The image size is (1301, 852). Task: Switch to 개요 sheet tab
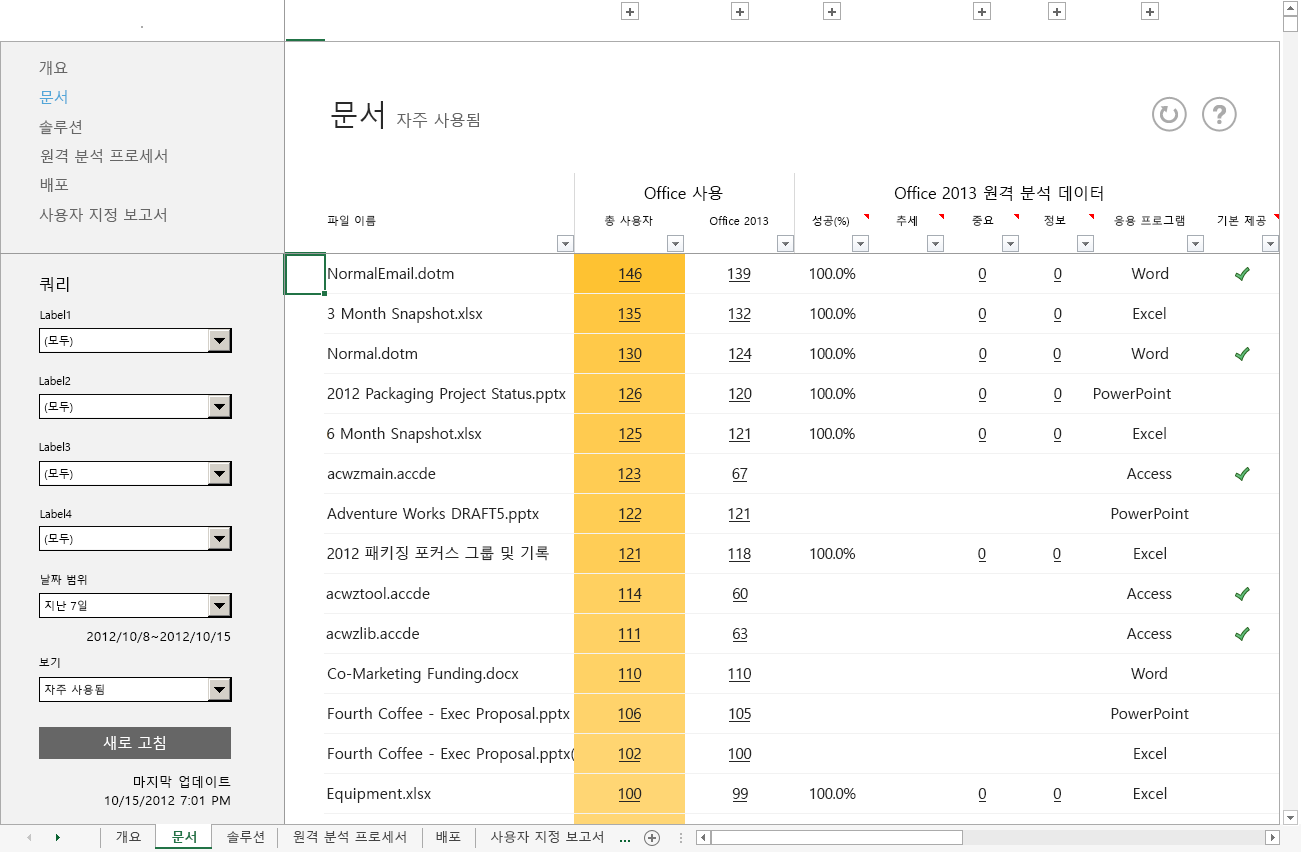coord(128,837)
